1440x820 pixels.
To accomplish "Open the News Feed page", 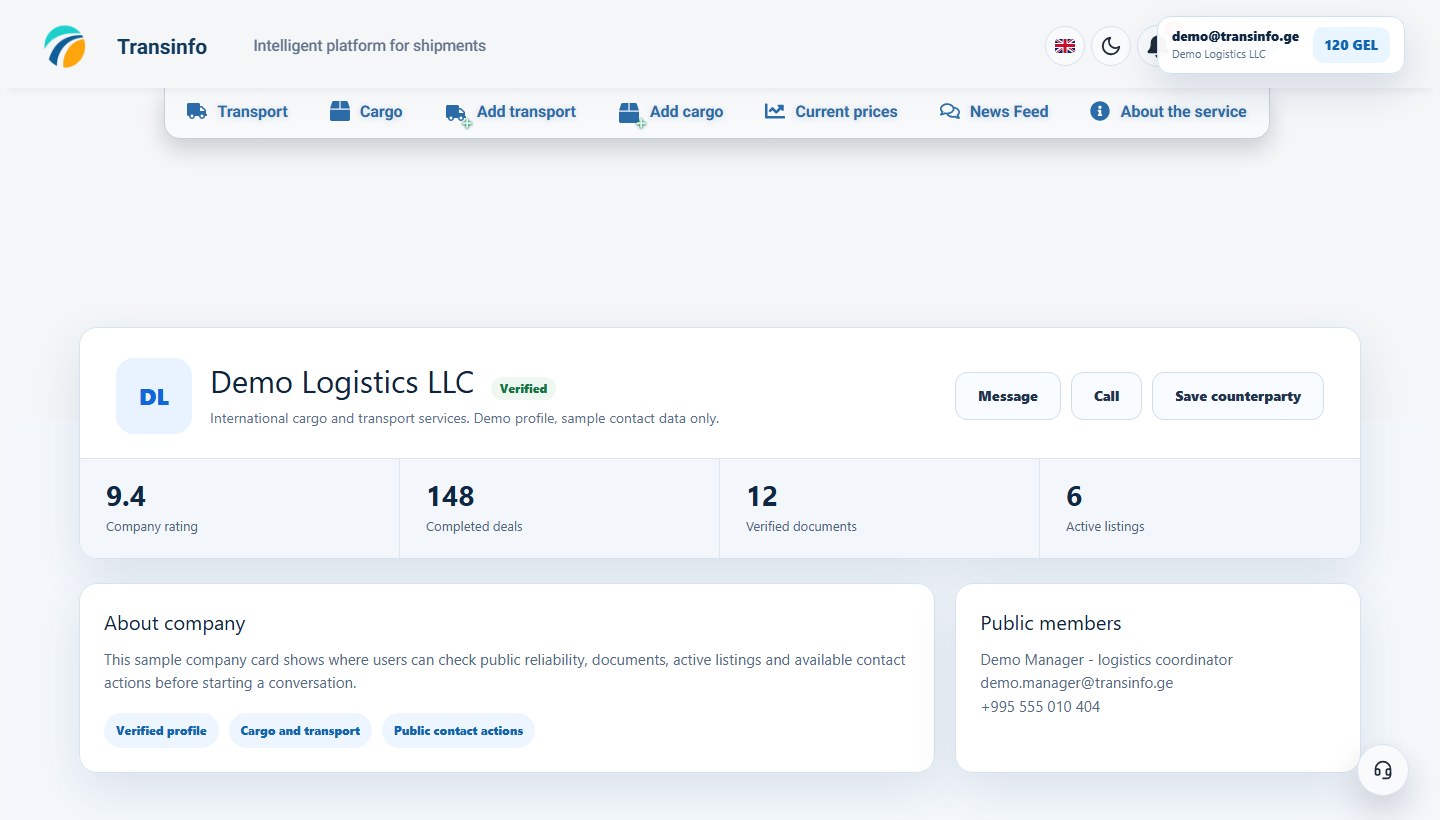I will point(994,111).
